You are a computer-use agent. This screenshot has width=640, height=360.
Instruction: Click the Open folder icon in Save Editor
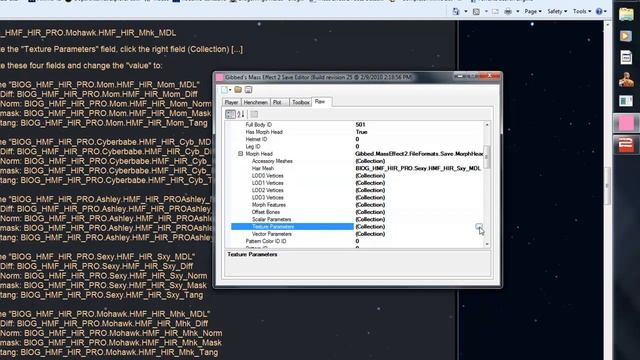click(238, 90)
